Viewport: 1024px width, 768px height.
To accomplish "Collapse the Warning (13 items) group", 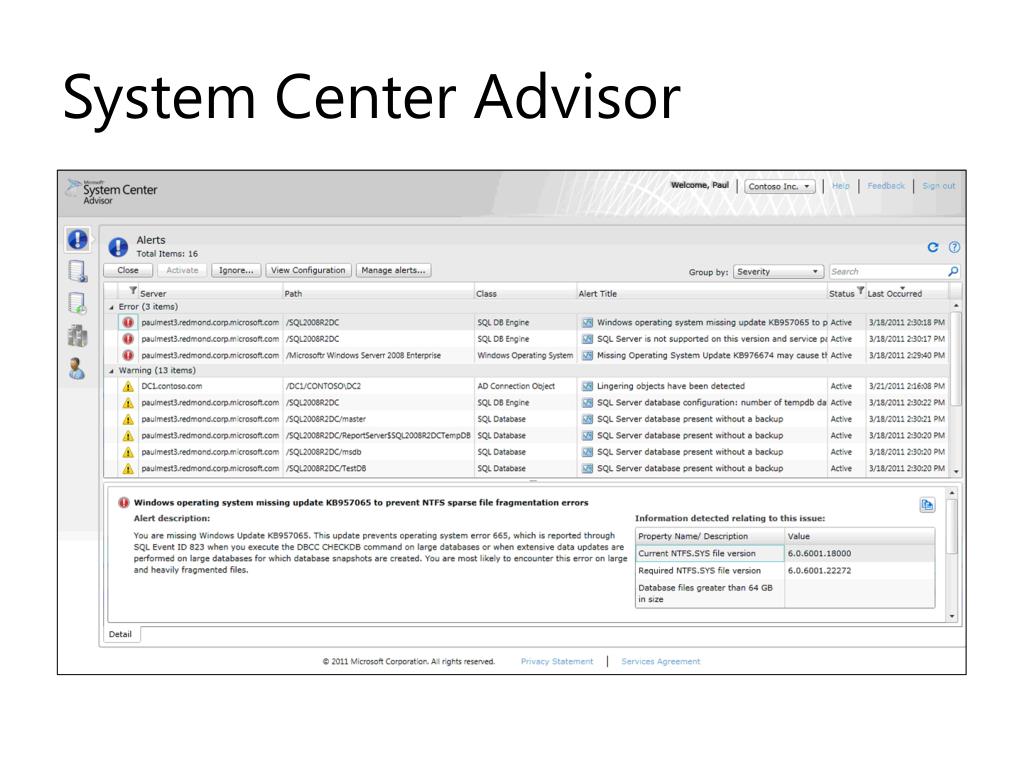I will 111,371.
